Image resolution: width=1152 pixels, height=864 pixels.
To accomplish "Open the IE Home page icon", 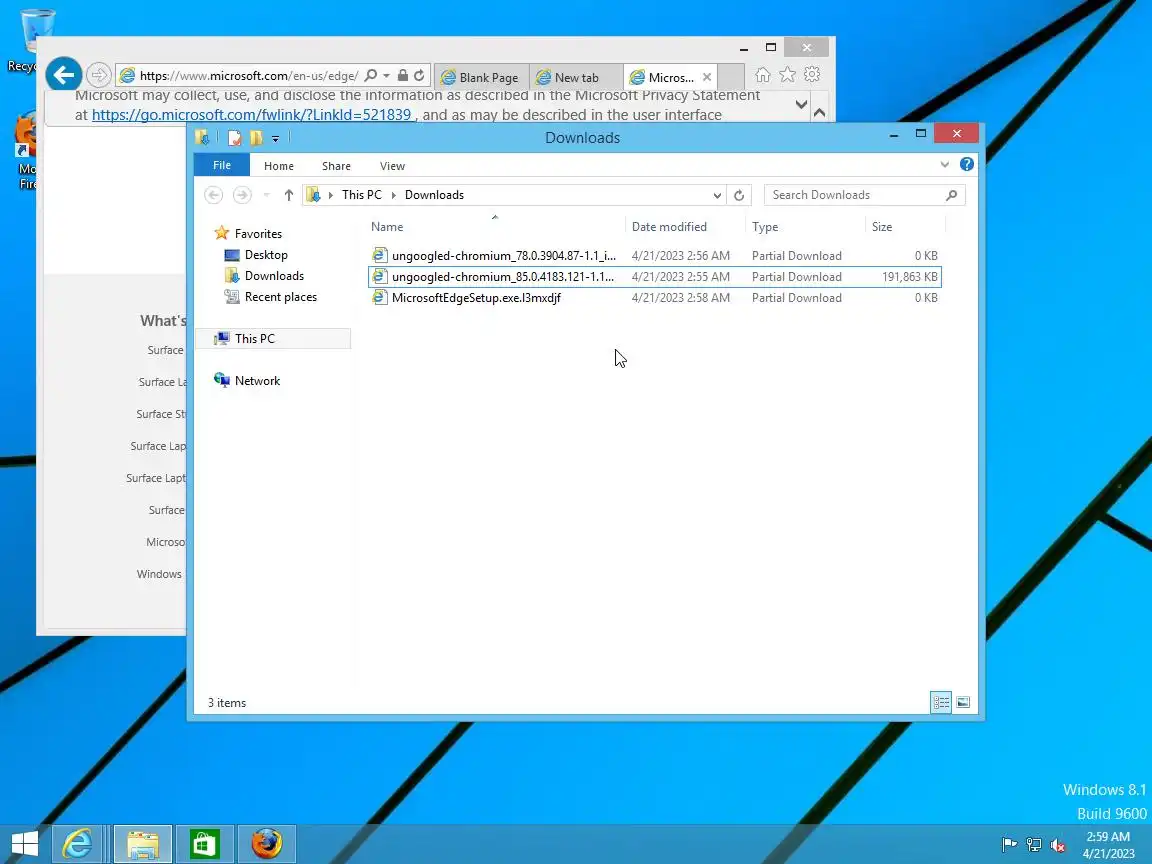I will pyautogui.click(x=763, y=75).
